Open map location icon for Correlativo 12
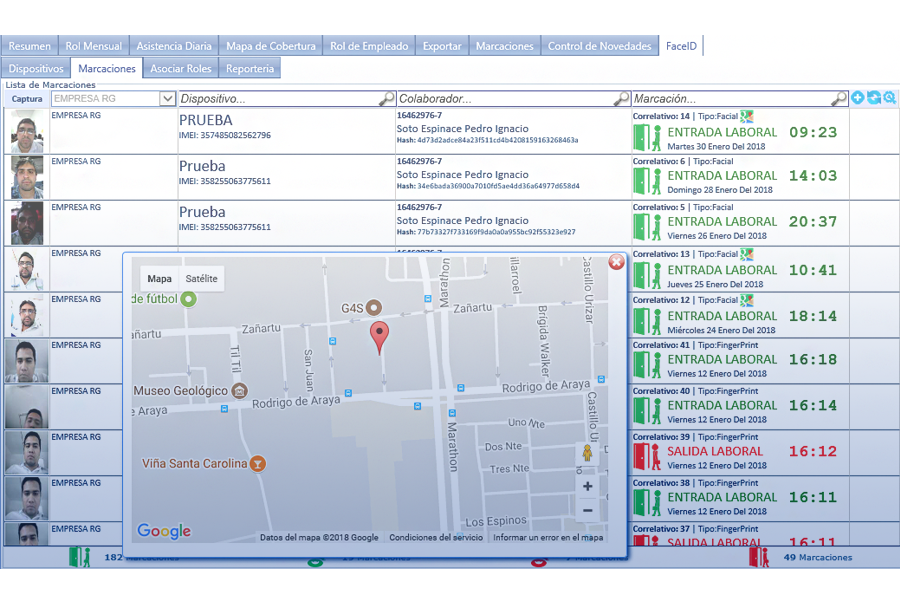Screen dimensions: 900x599 746,300
